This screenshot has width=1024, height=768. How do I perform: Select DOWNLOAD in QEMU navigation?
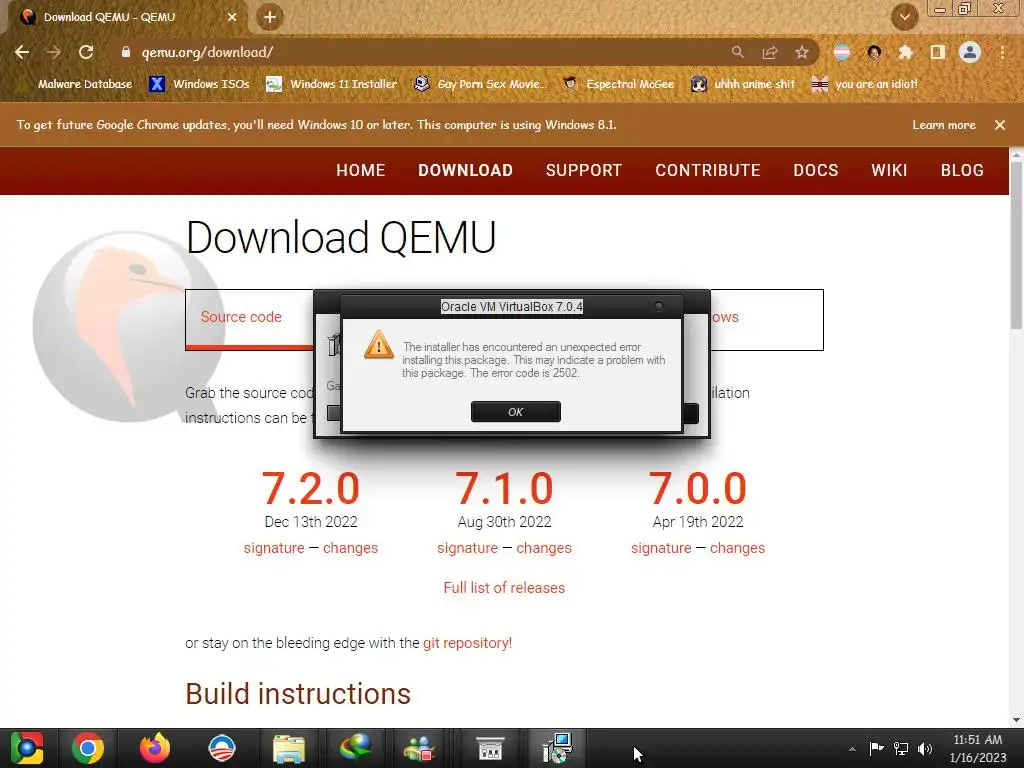coord(465,170)
